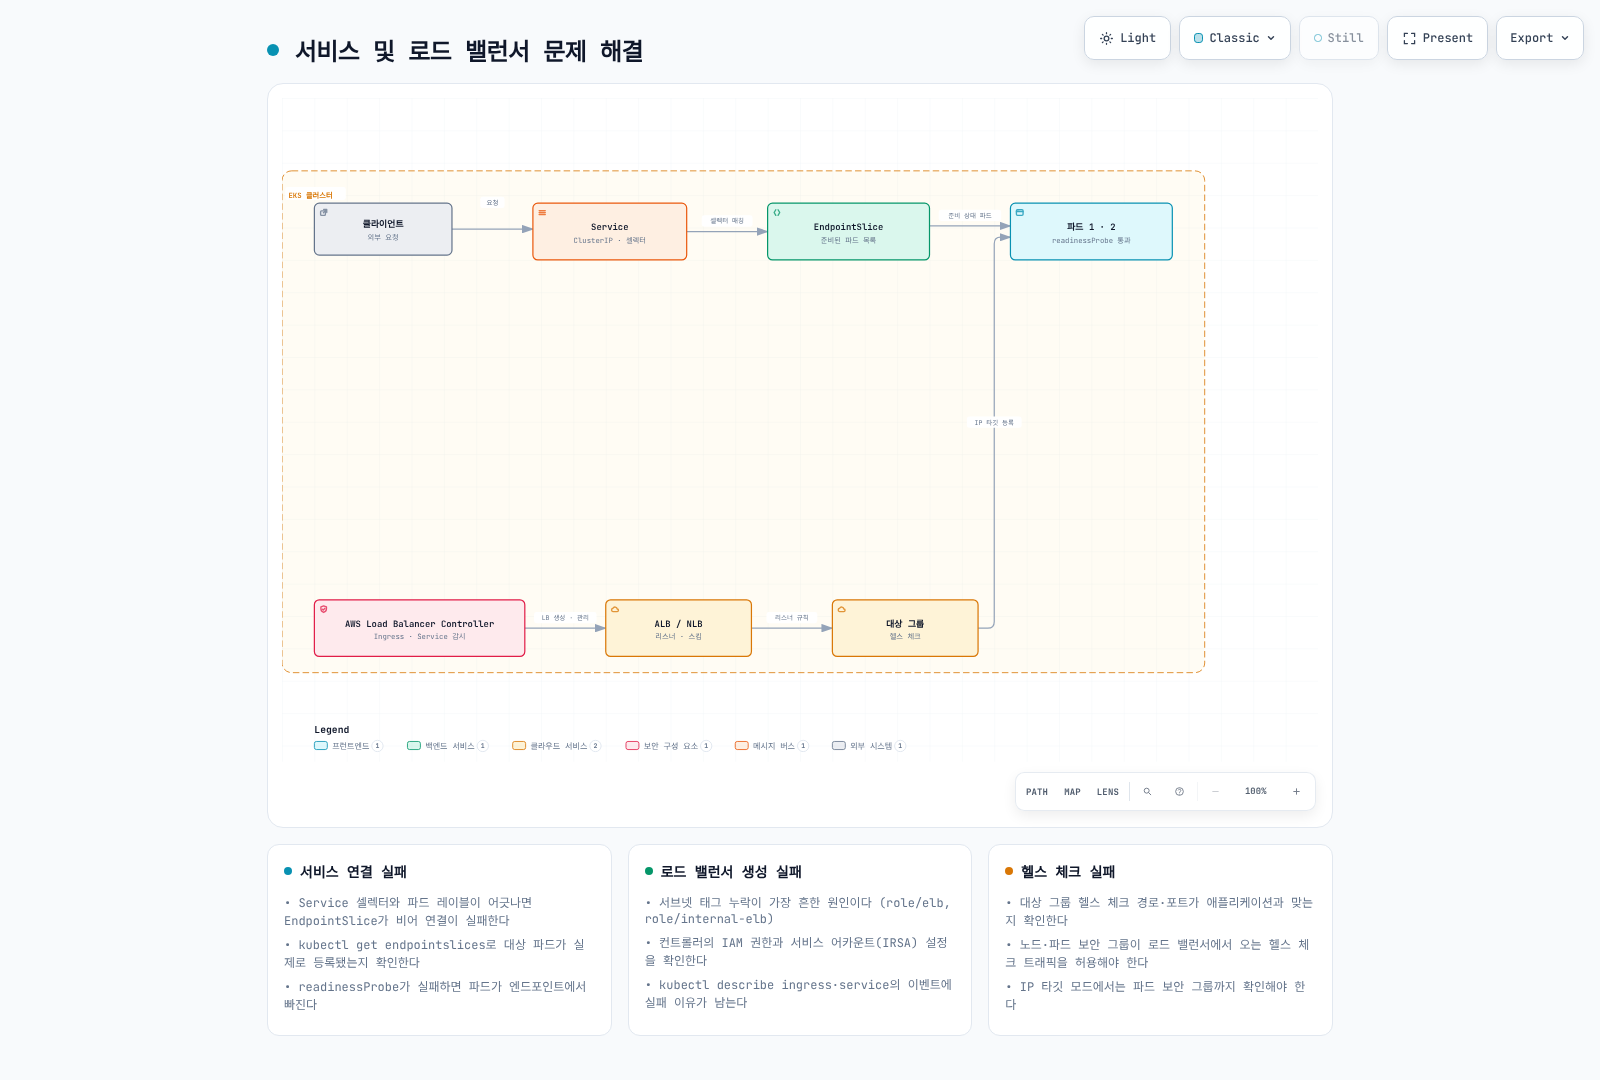Image resolution: width=1600 pixels, height=1080 pixels.
Task: Click the LB 생성 · 관리 edge label
Action: 565,618
